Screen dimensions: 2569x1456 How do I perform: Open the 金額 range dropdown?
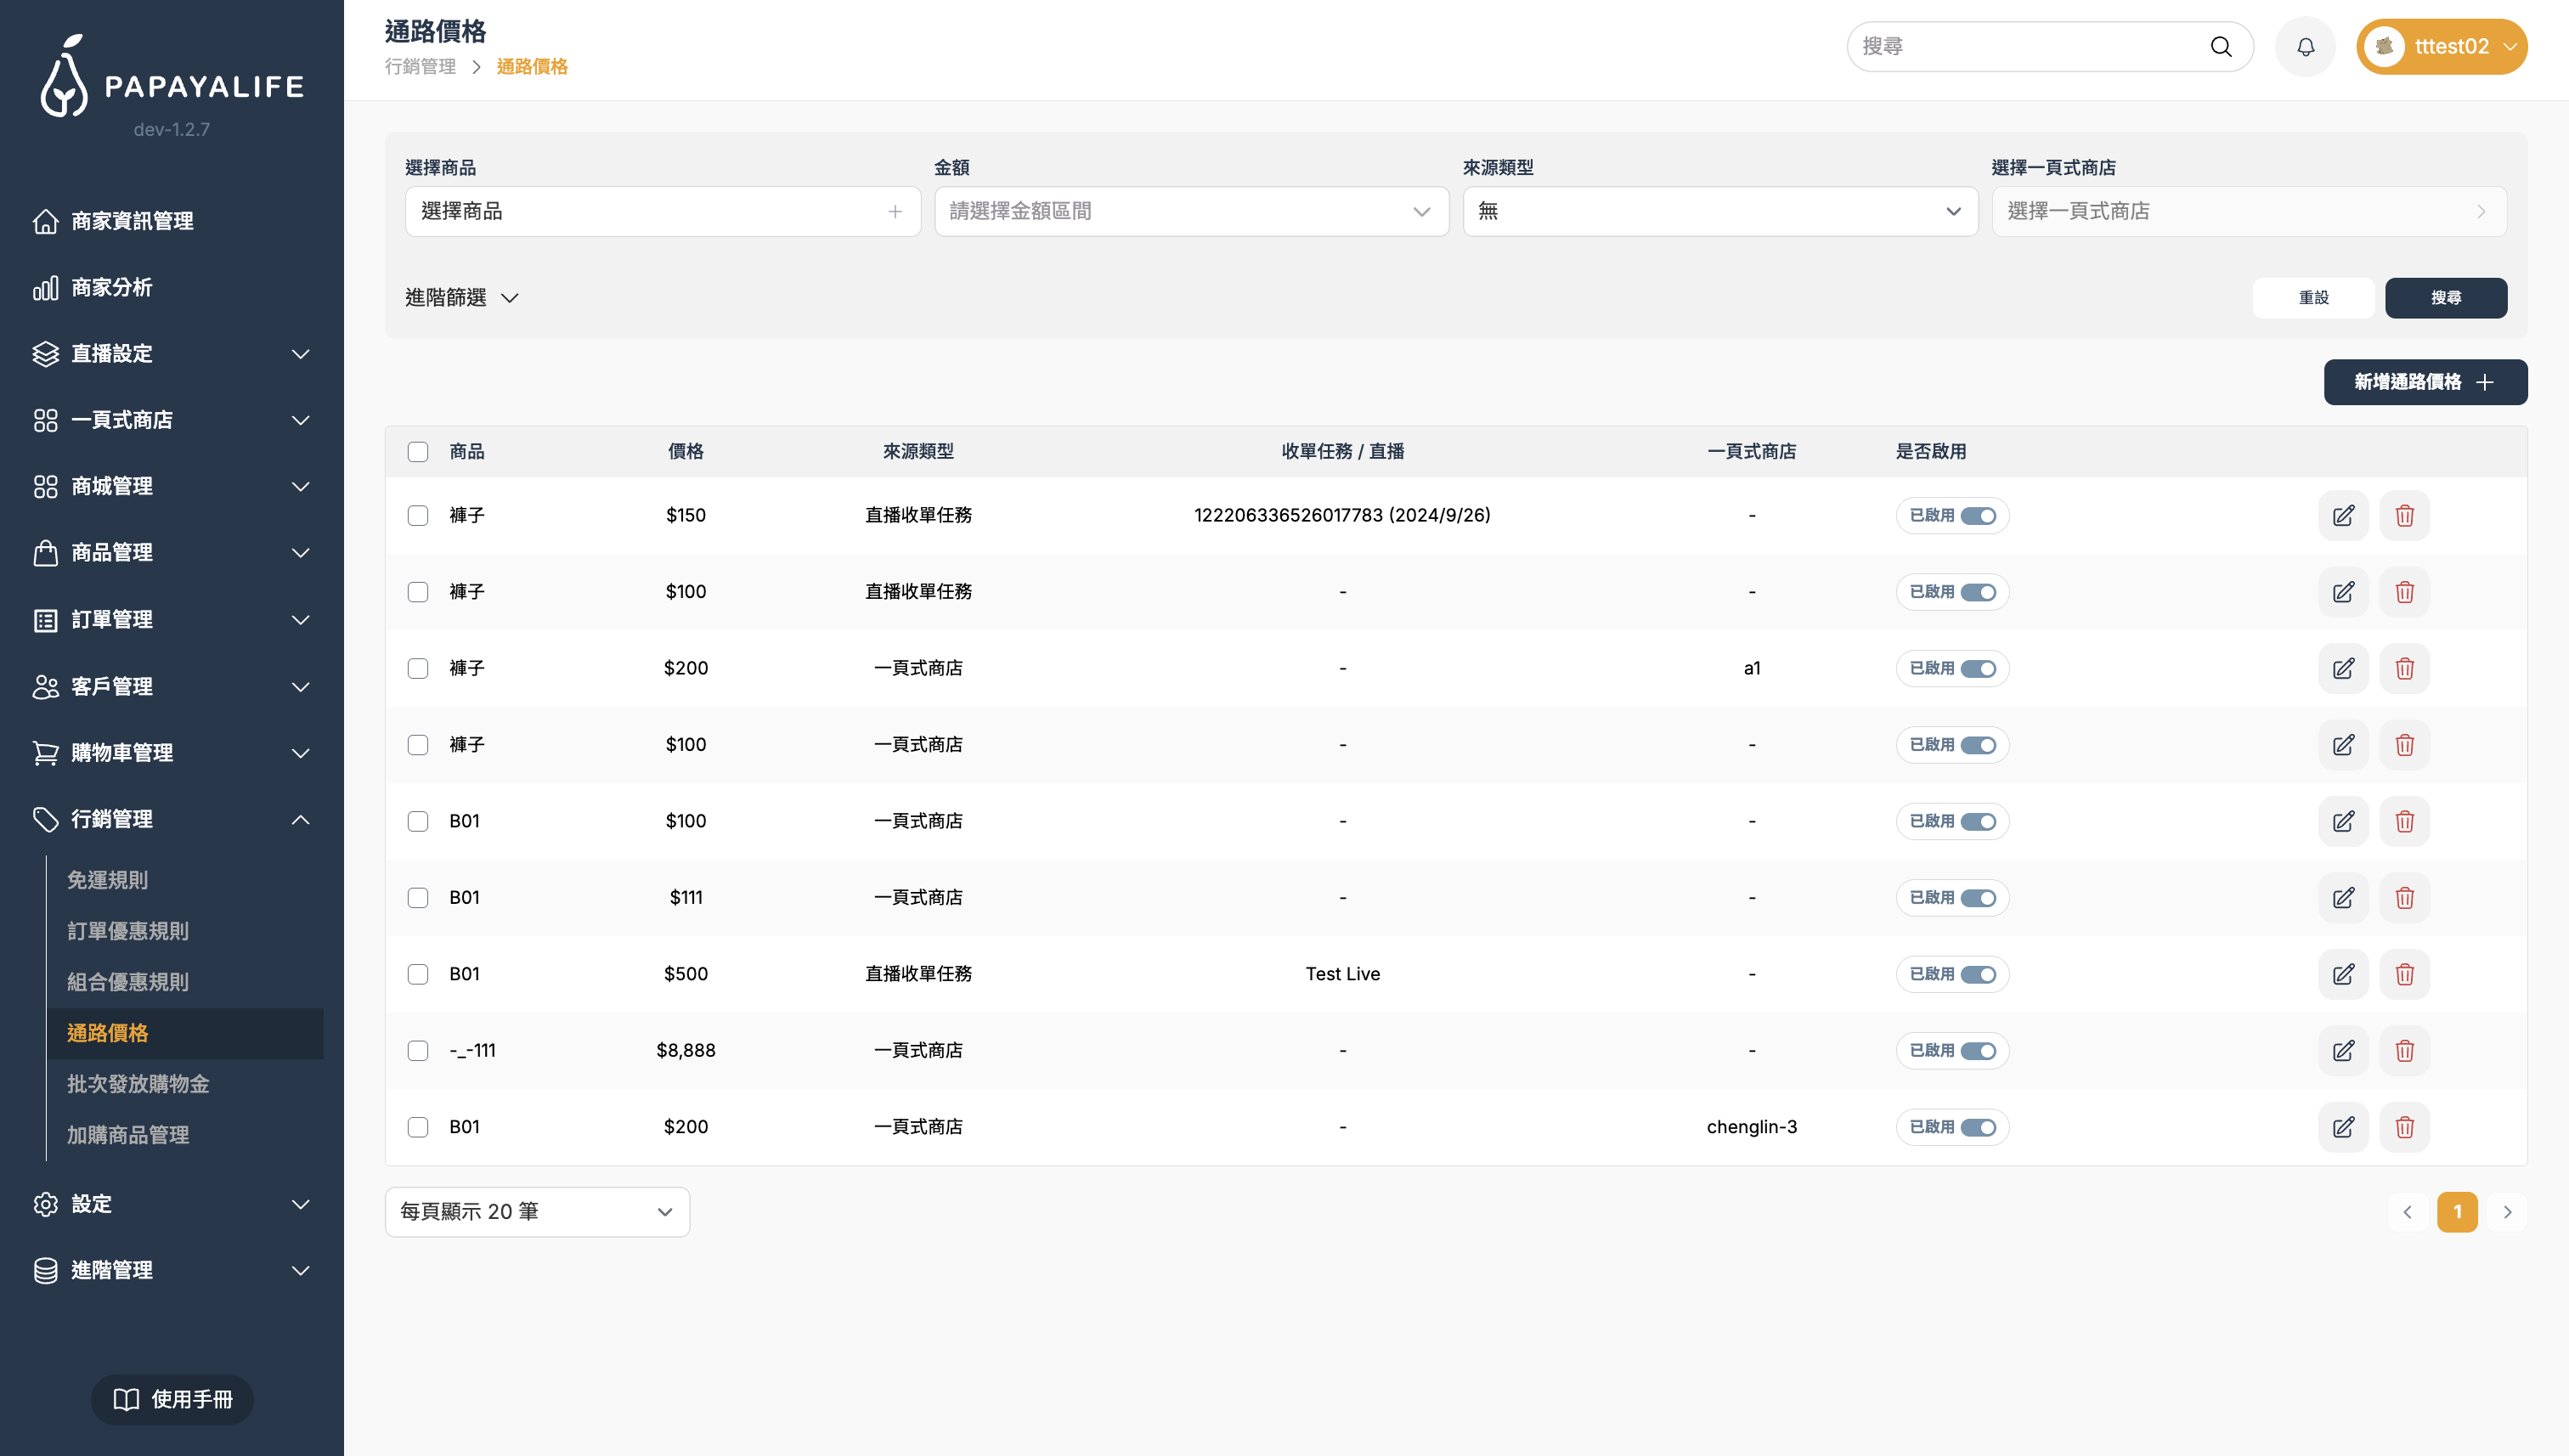[1191, 212]
